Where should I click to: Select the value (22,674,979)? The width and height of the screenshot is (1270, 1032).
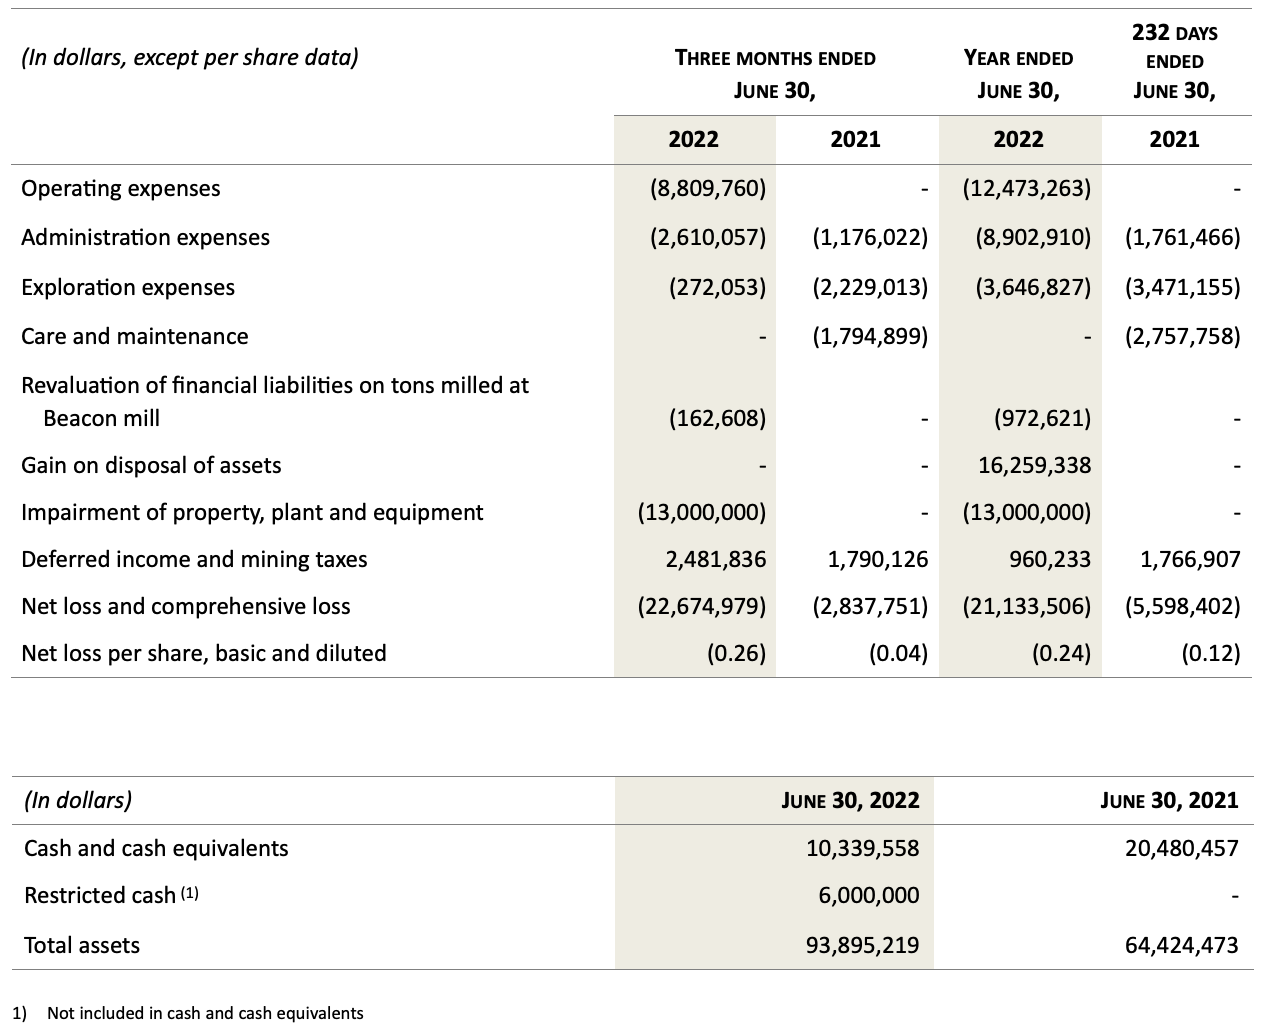tap(702, 606)
